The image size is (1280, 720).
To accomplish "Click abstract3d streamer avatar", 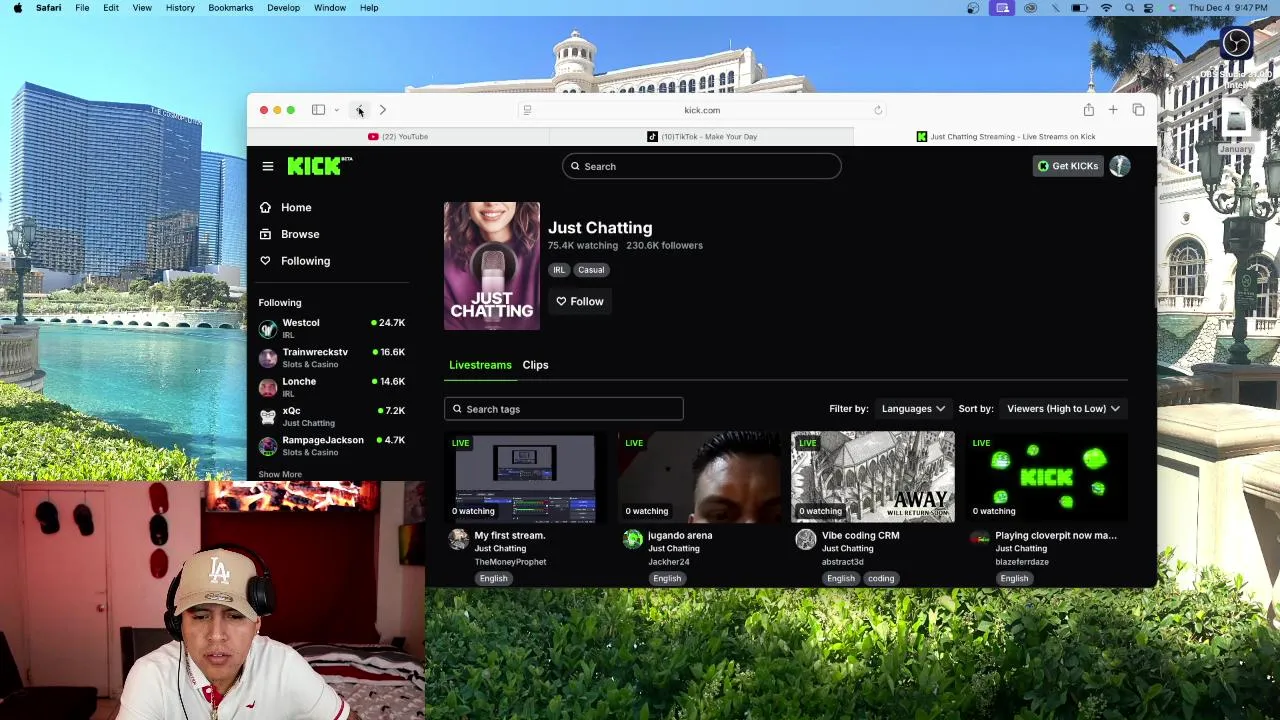I will 805,540.
